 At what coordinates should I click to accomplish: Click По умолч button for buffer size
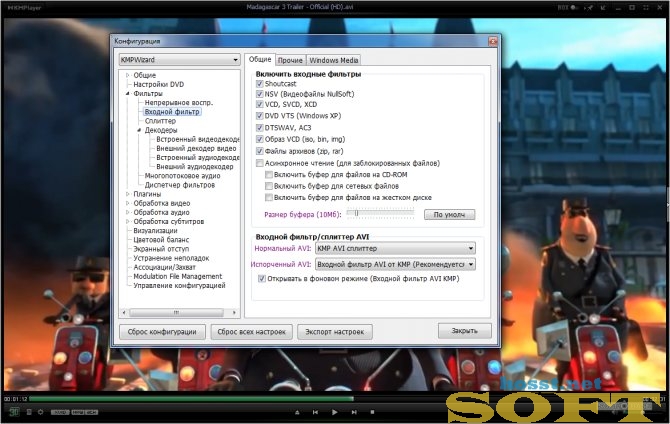450,215
